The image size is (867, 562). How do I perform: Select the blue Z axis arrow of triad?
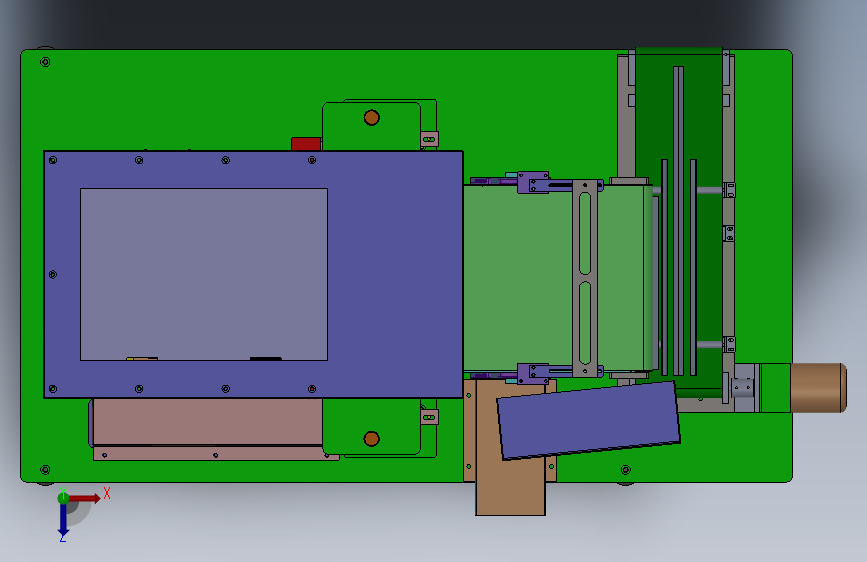tap(63, 519)
